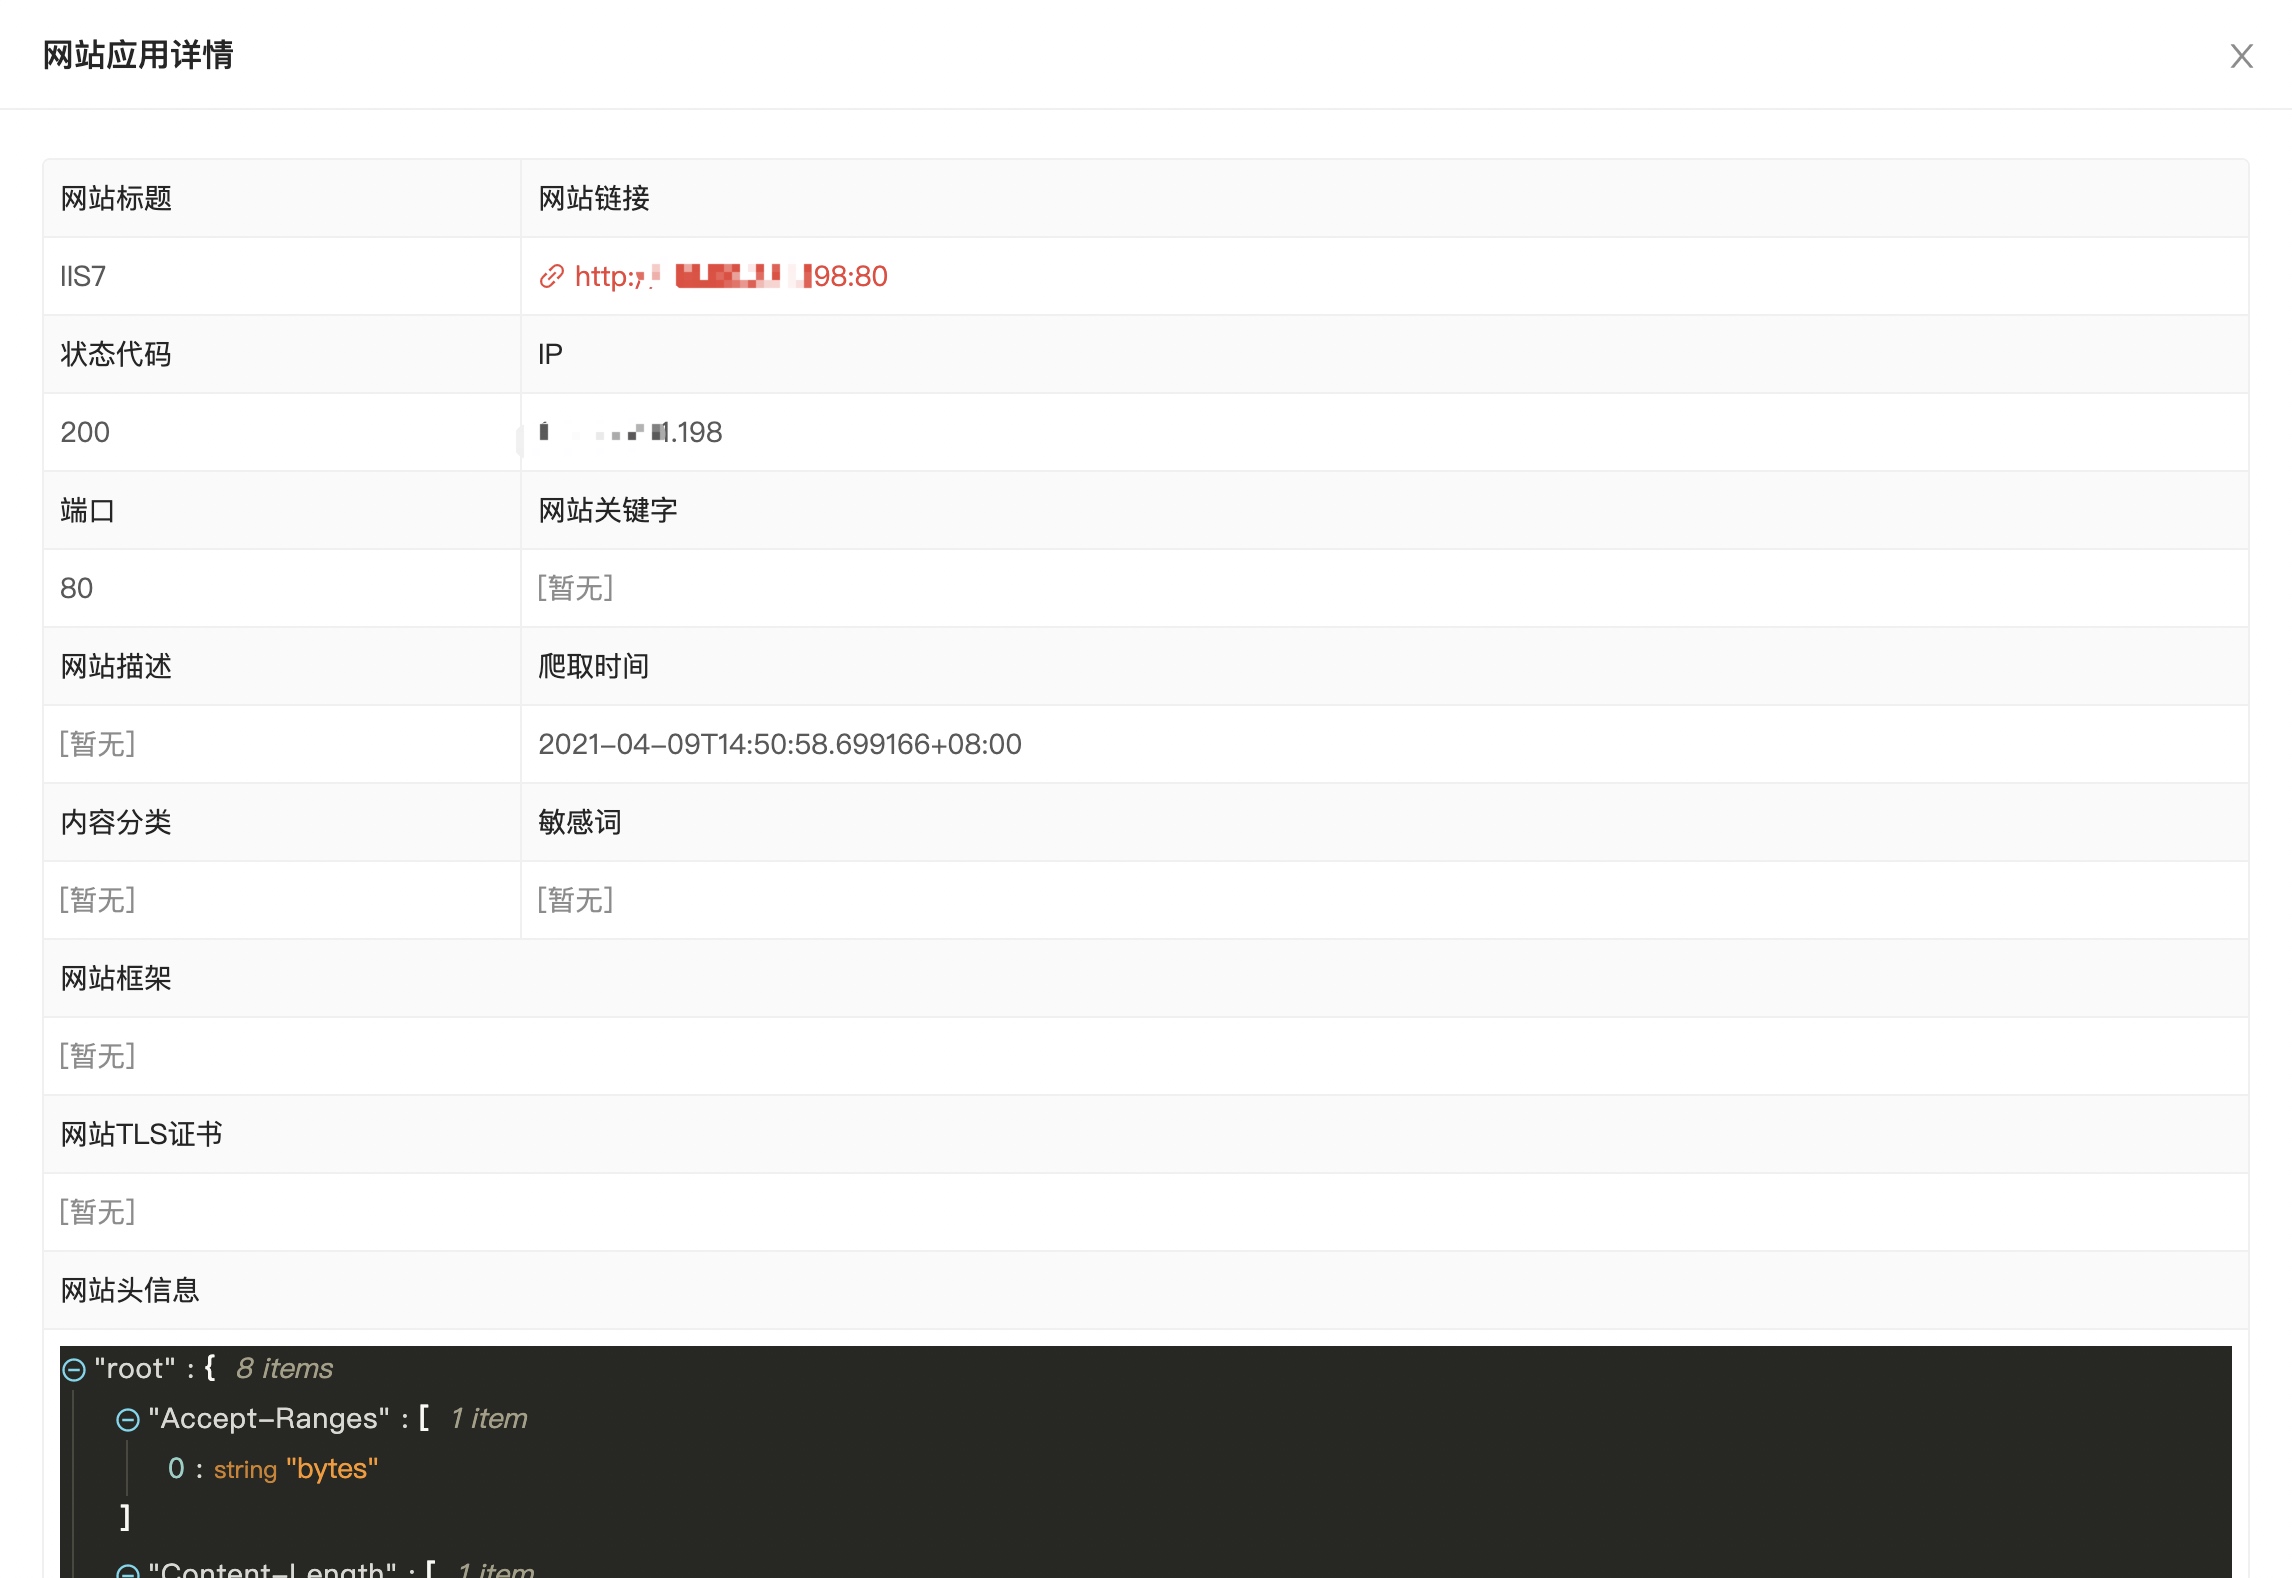Collapse the "Content-Length" array node
Image resolution: width=2292 pixels, height=1578 pixels.
pos(128,1571)
